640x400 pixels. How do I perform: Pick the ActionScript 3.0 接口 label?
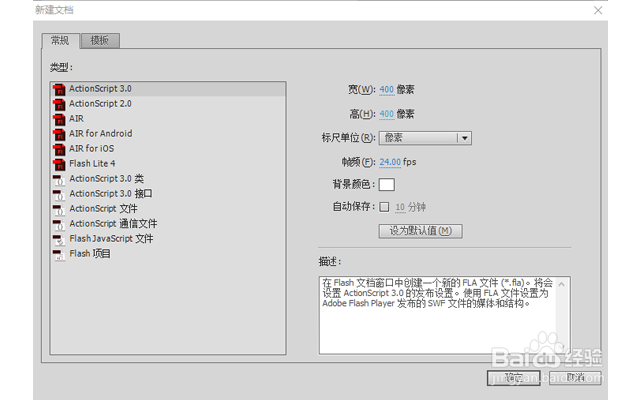click(111, 193)
